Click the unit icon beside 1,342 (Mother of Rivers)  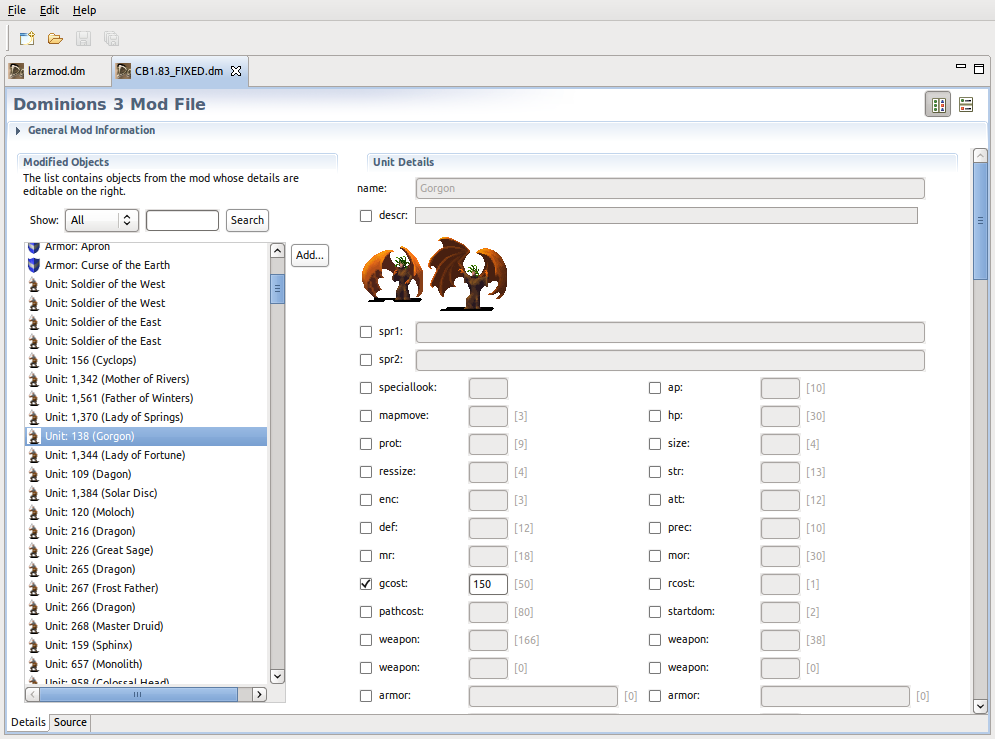(34, 379)
